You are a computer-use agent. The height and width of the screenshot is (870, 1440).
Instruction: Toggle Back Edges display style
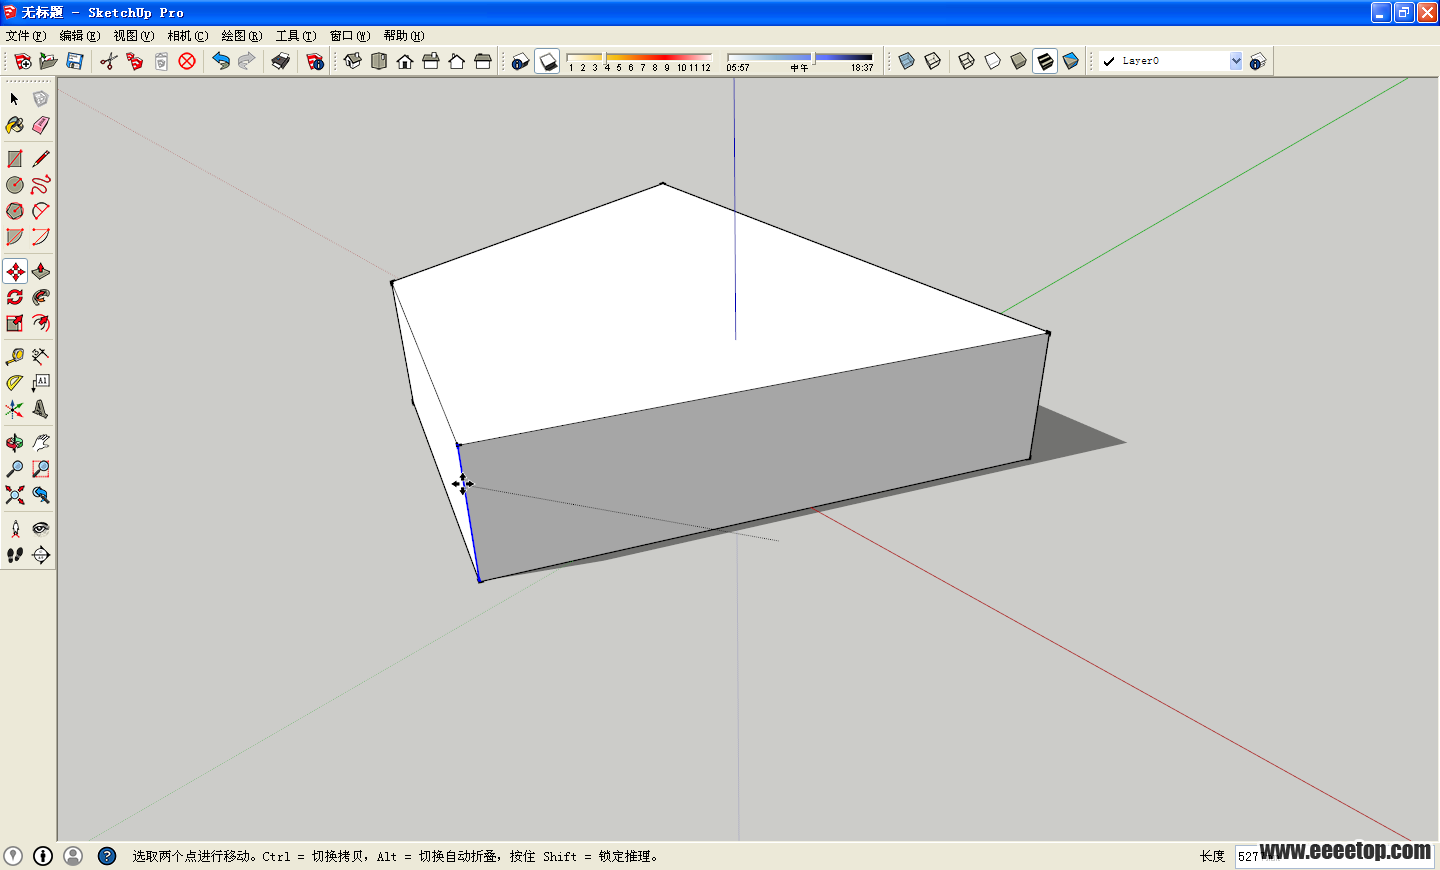tap(933, 61)
